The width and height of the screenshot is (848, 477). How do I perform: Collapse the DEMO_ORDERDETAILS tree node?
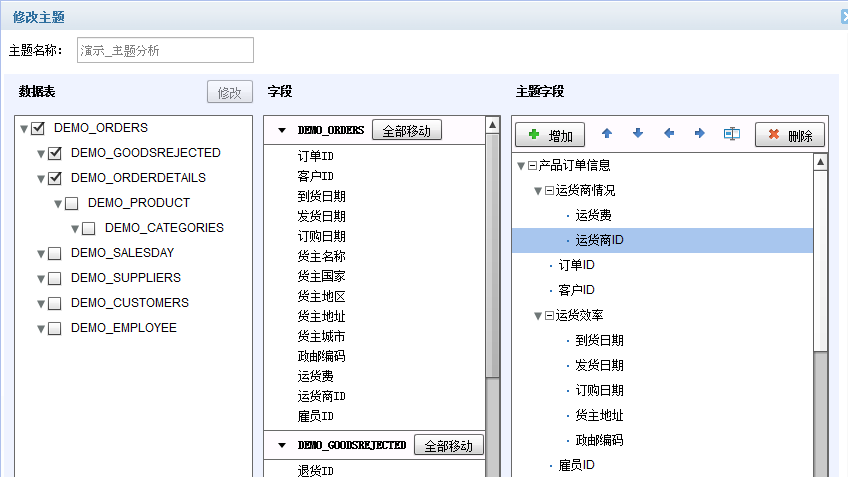point(41,178)
